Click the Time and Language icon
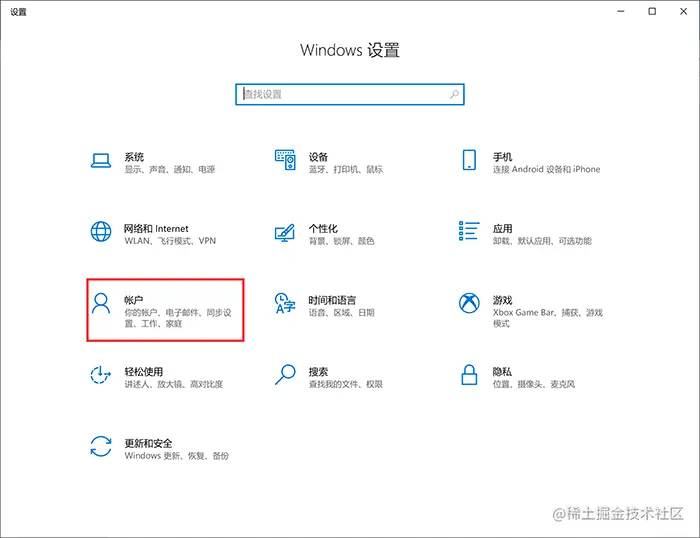 coord(285,303)
